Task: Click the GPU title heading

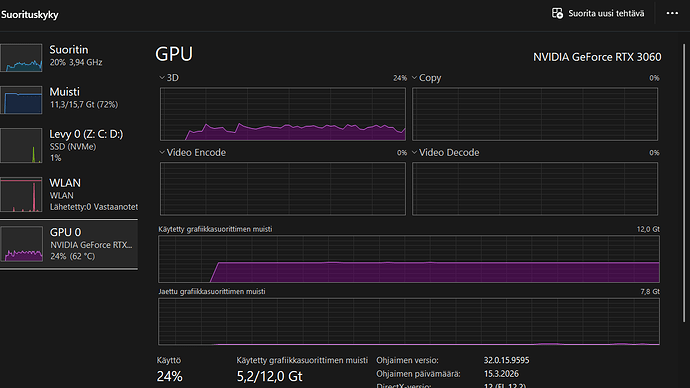Action: point(174,54)
